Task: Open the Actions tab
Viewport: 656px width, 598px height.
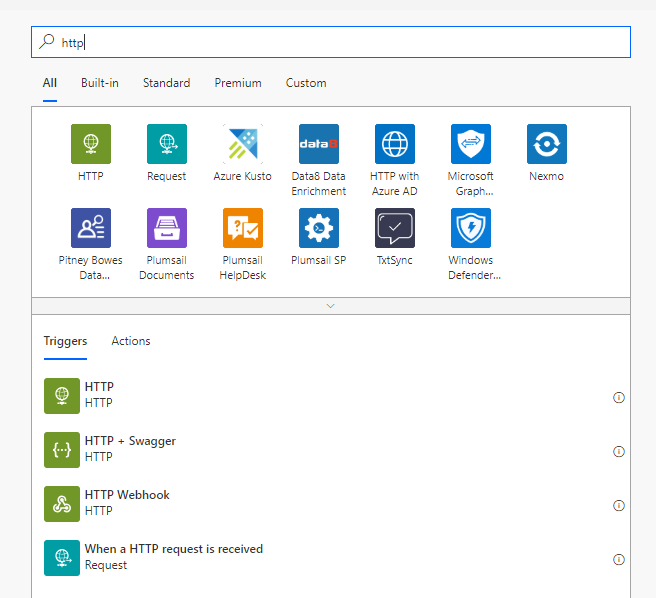Action: point(131,341)
